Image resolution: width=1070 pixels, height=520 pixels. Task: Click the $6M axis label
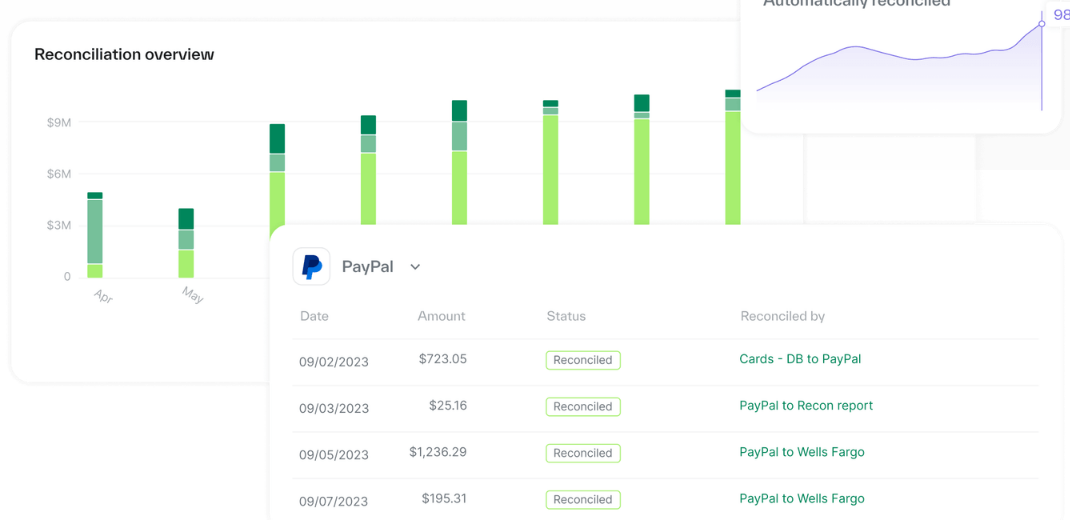pyautogui.click(x=59, y=174)
